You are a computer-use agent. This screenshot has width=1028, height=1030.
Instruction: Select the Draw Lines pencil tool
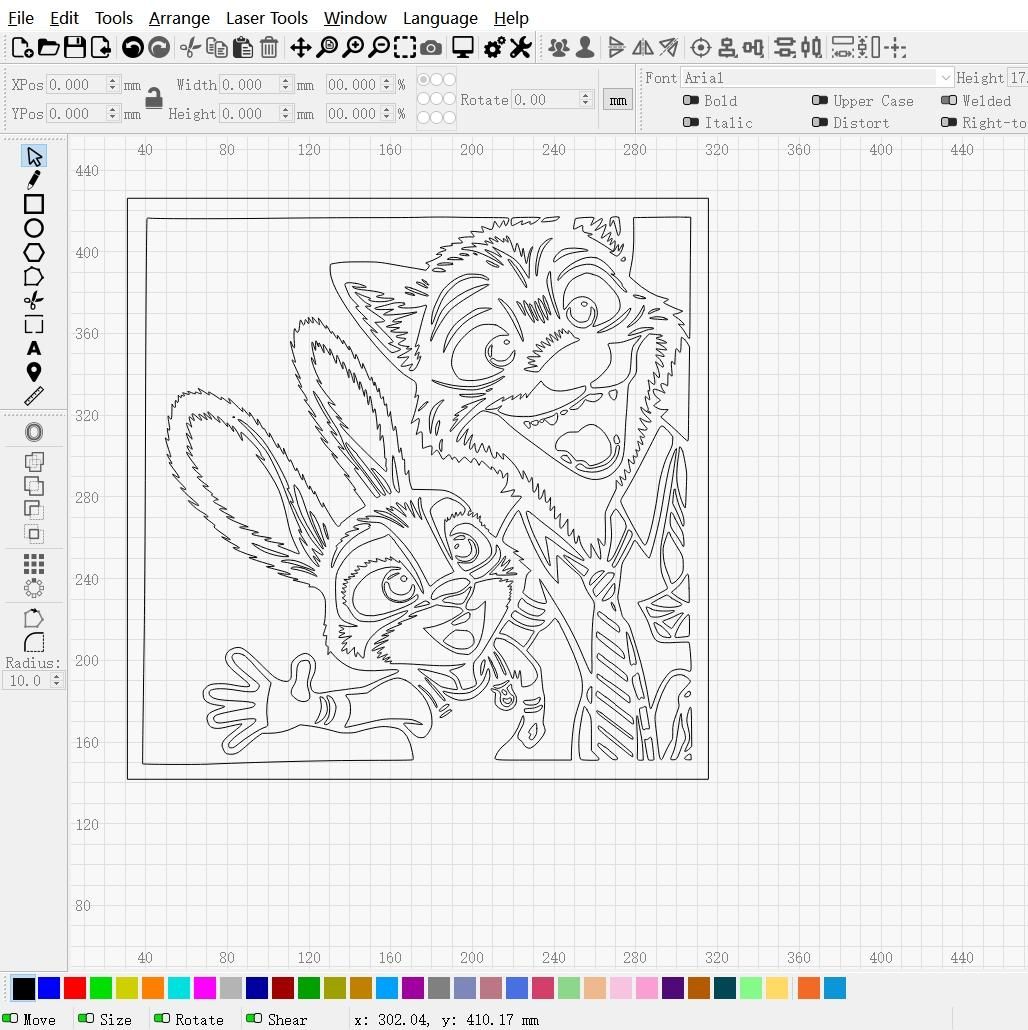pyautogui.click(x=34, y=180)
